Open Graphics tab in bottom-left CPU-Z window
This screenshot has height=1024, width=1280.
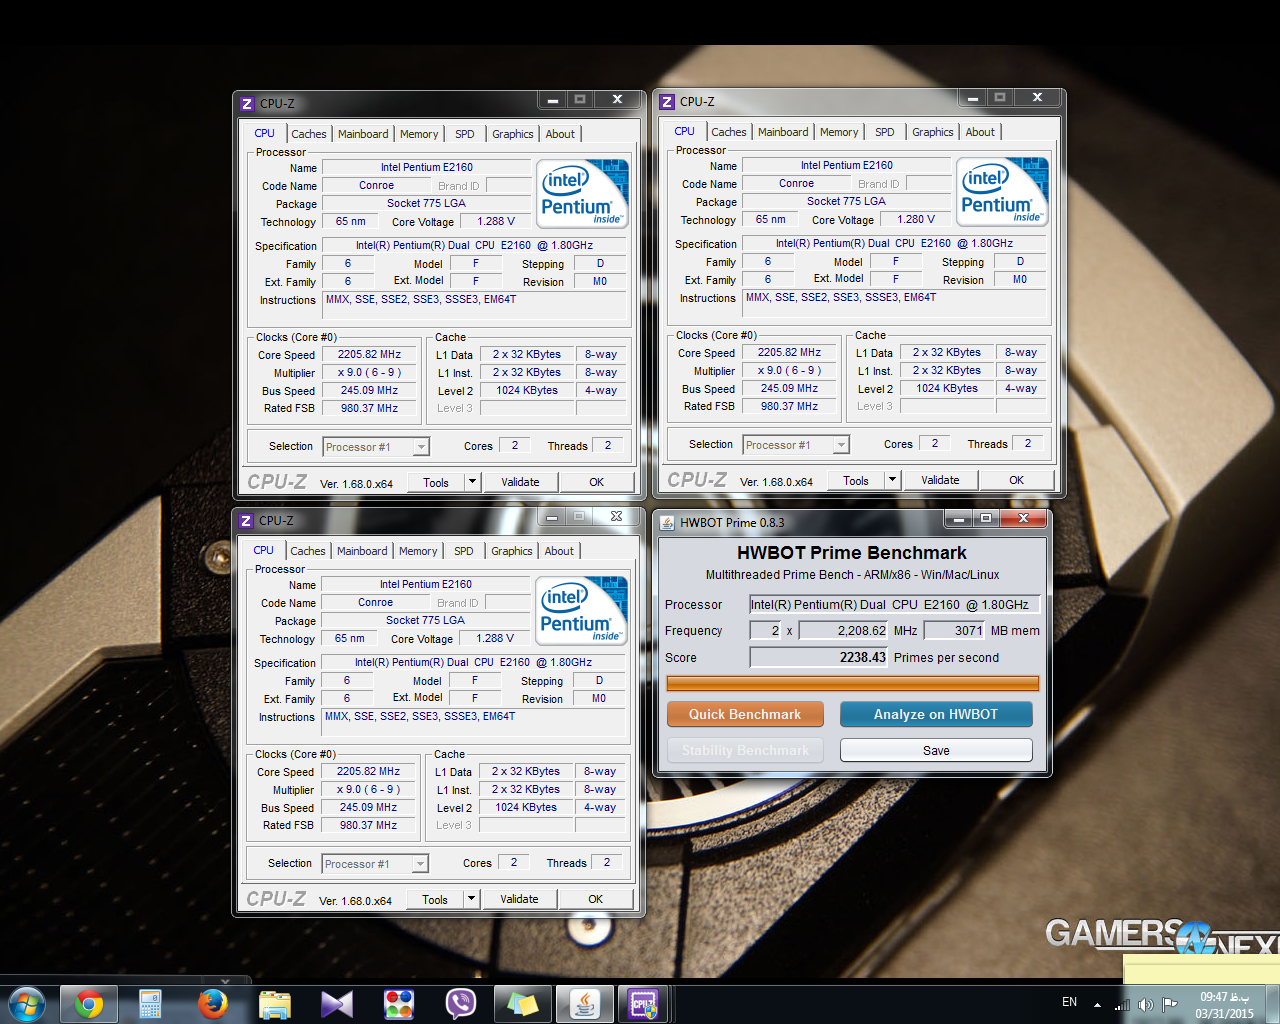point(512,551)
